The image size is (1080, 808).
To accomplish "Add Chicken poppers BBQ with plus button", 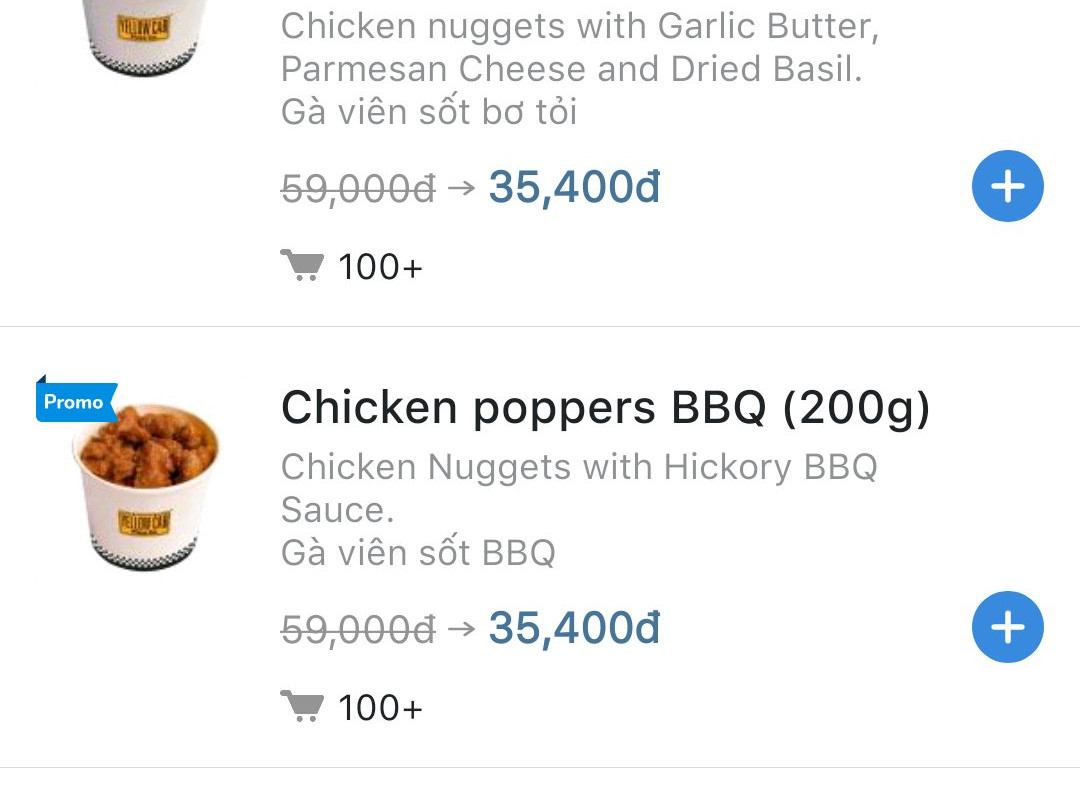I will click(x=1008, y=627).
